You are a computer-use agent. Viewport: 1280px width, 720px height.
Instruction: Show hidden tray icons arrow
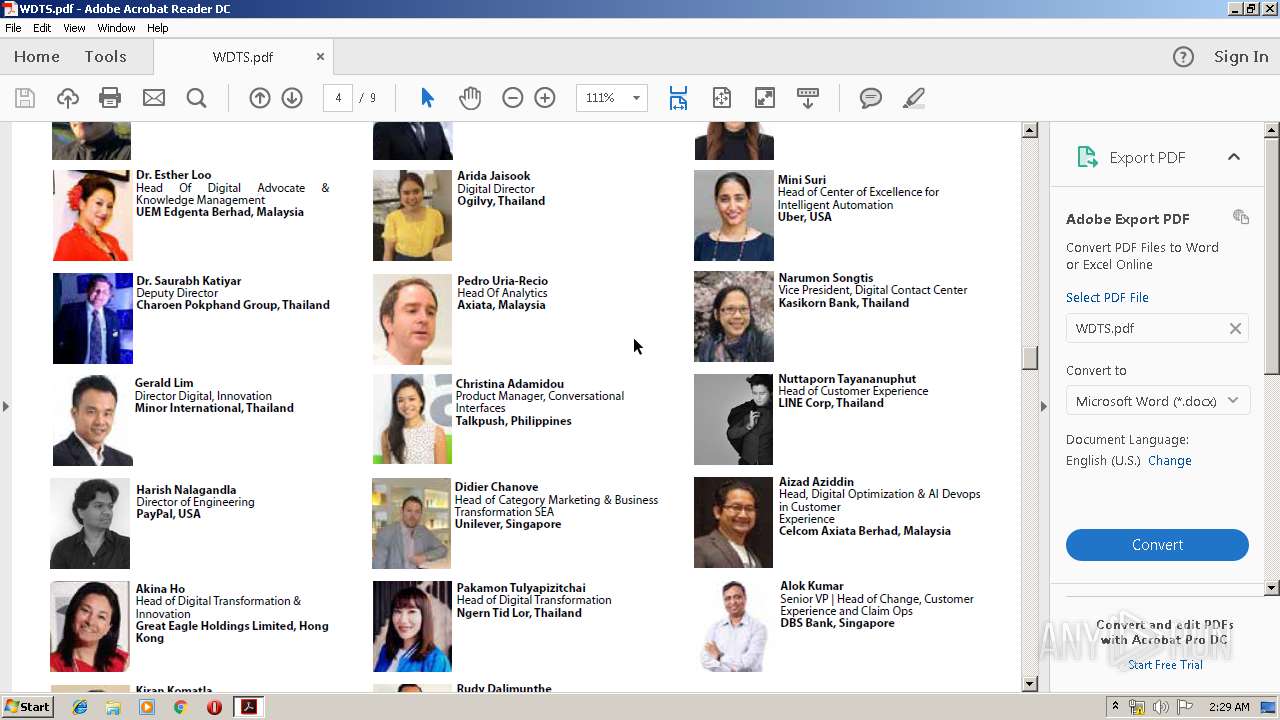pyautogui.click(x=1116, y=706)
